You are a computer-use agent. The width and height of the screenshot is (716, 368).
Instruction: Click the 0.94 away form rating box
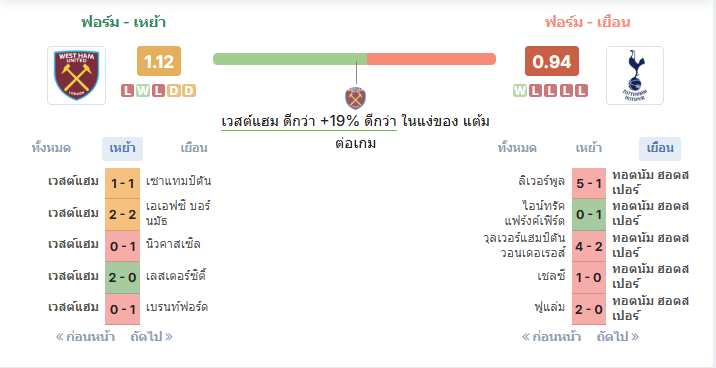click(552, 61)
